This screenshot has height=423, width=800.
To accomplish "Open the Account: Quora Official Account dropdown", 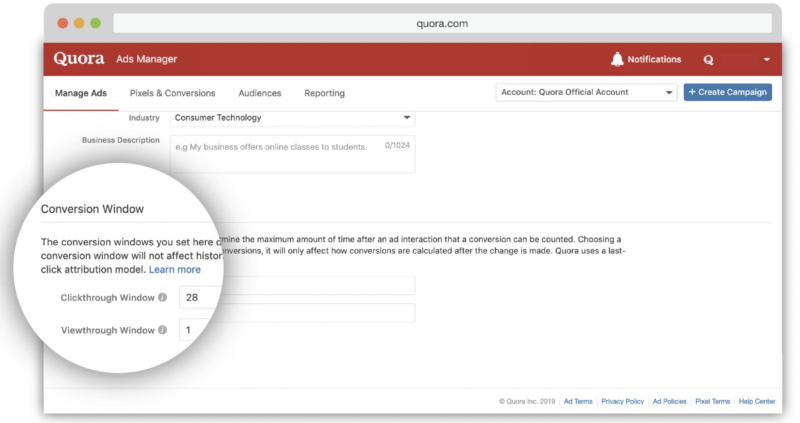I will coord(586,92).
